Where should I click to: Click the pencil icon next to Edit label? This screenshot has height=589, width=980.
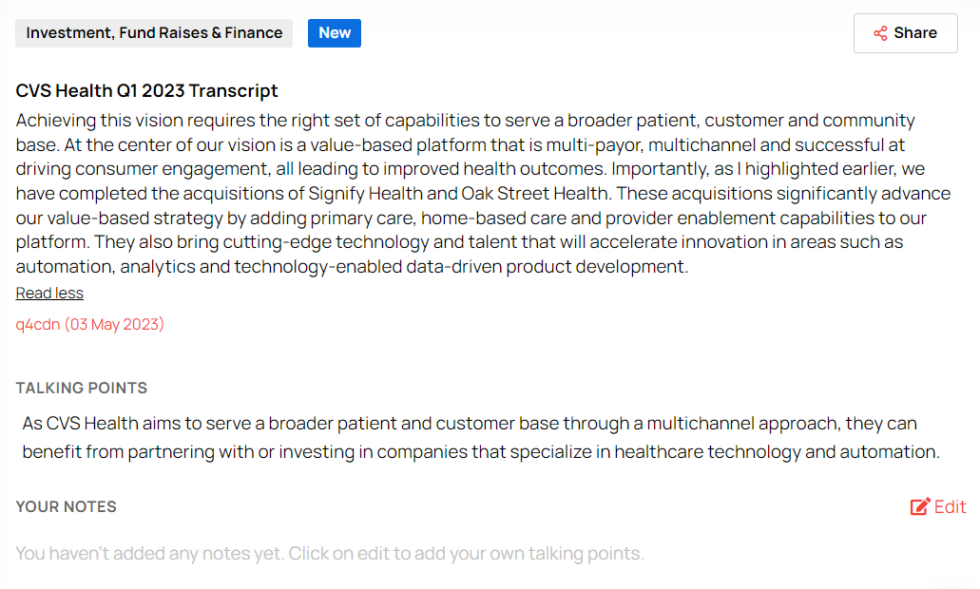point(917,506)
